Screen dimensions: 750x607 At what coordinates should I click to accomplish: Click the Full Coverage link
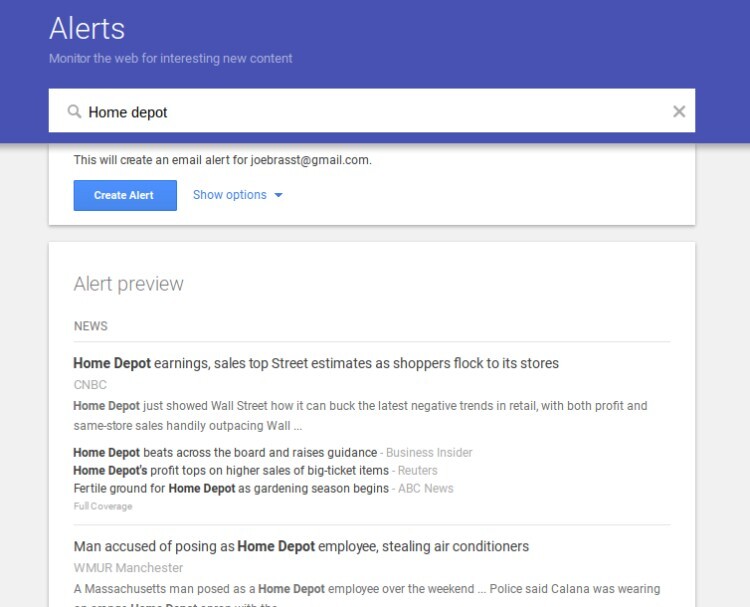(103, 506)
